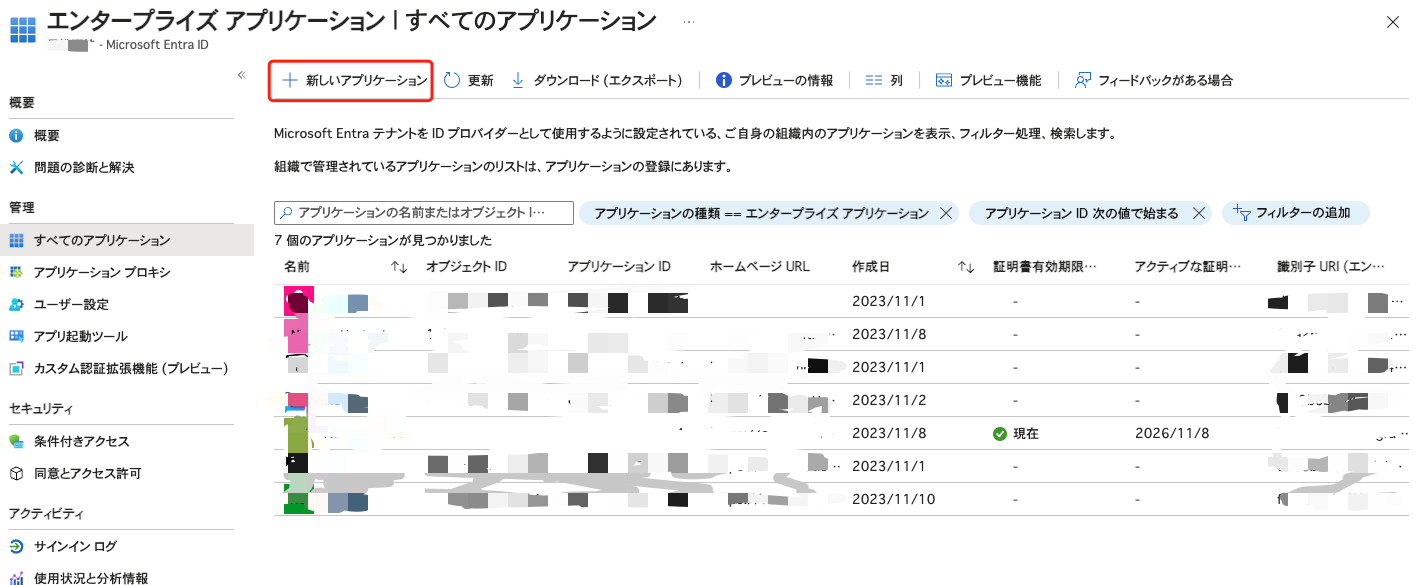Sort by 名前 column arrows
1417x585 pixels.
click(399, 267)
